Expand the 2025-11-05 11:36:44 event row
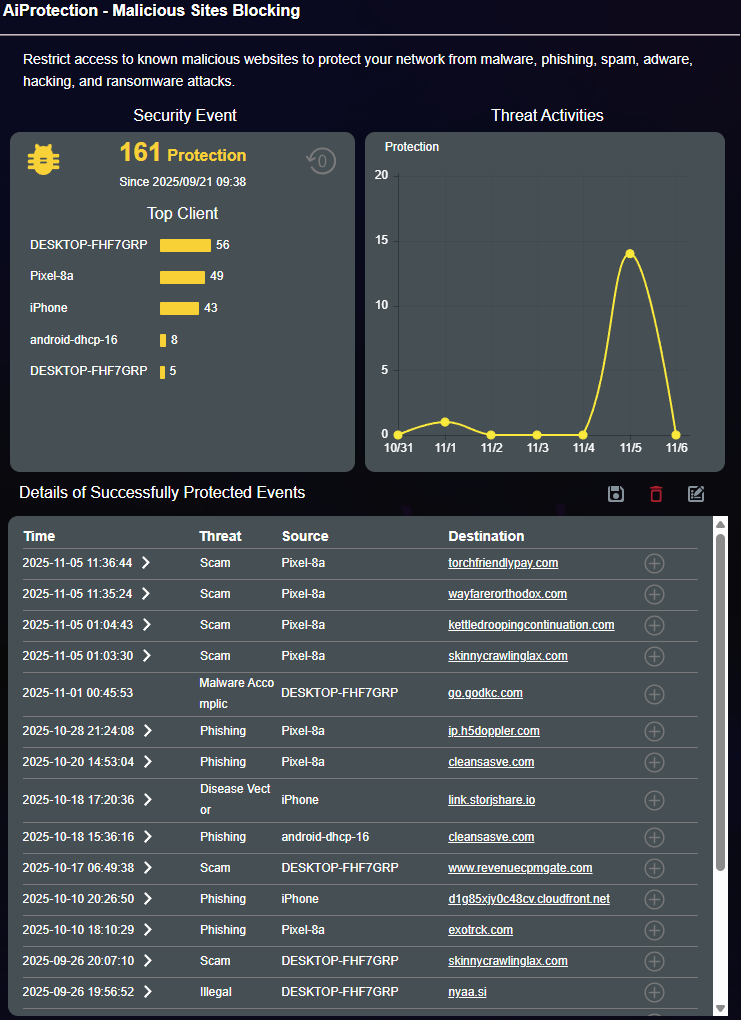The image size is (741, 1020). click(x=146, y=564)
